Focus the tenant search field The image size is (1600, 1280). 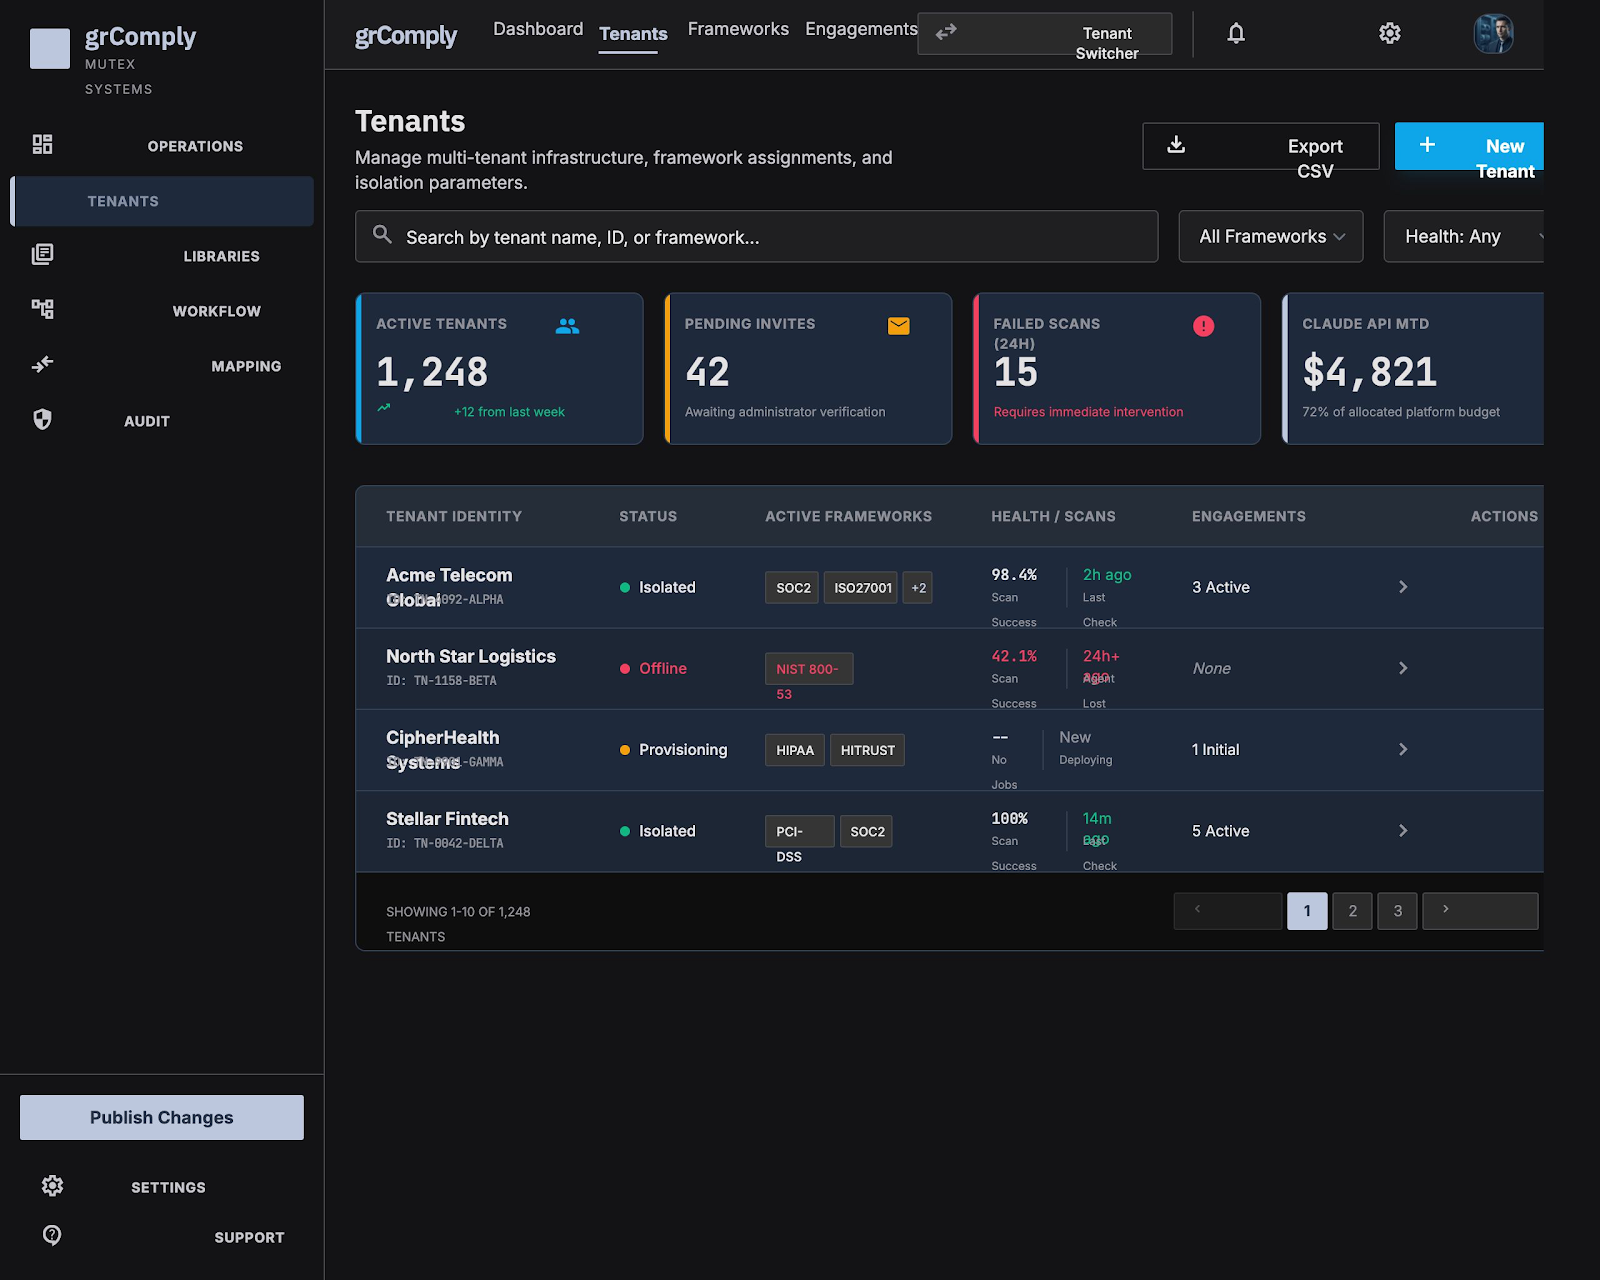click(757, 236)
